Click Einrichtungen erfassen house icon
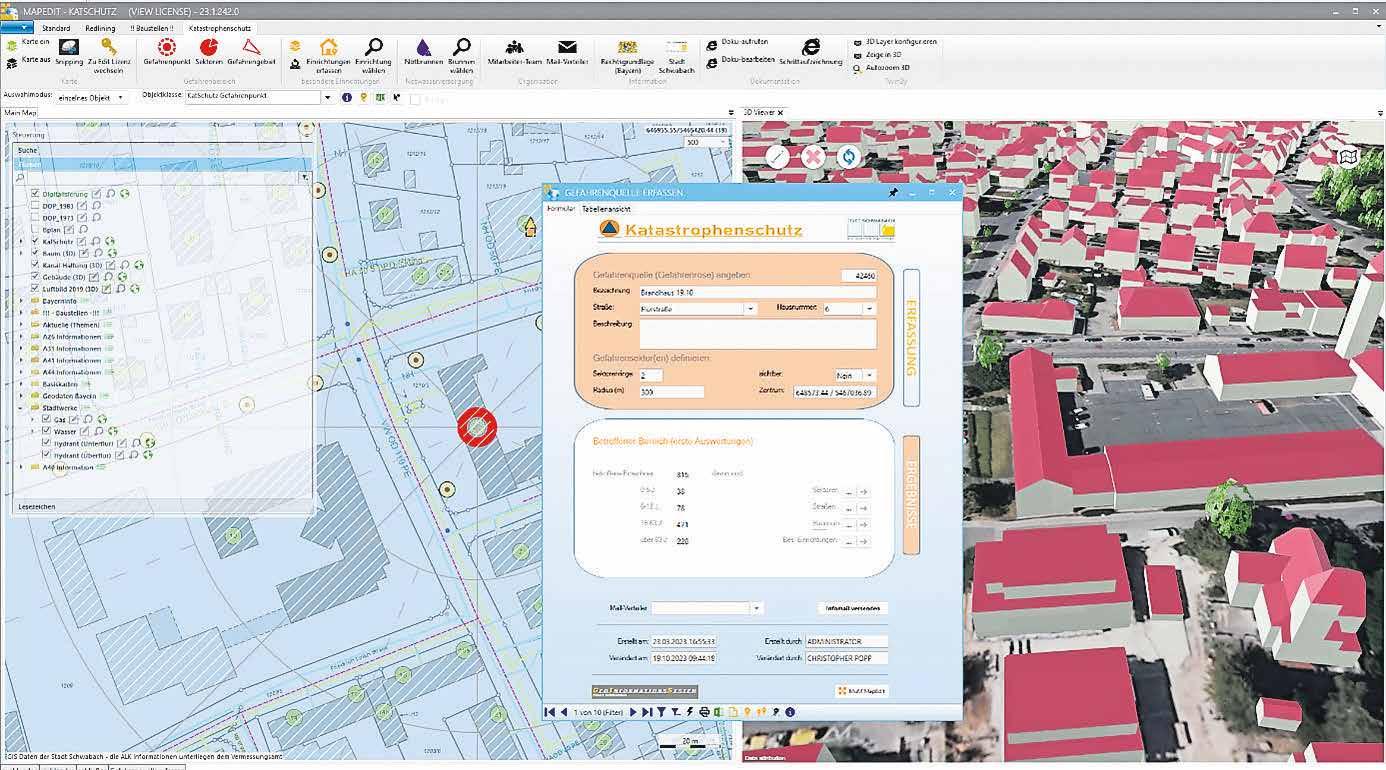This screenshot has height=770, width=1386. click(328, 48)
